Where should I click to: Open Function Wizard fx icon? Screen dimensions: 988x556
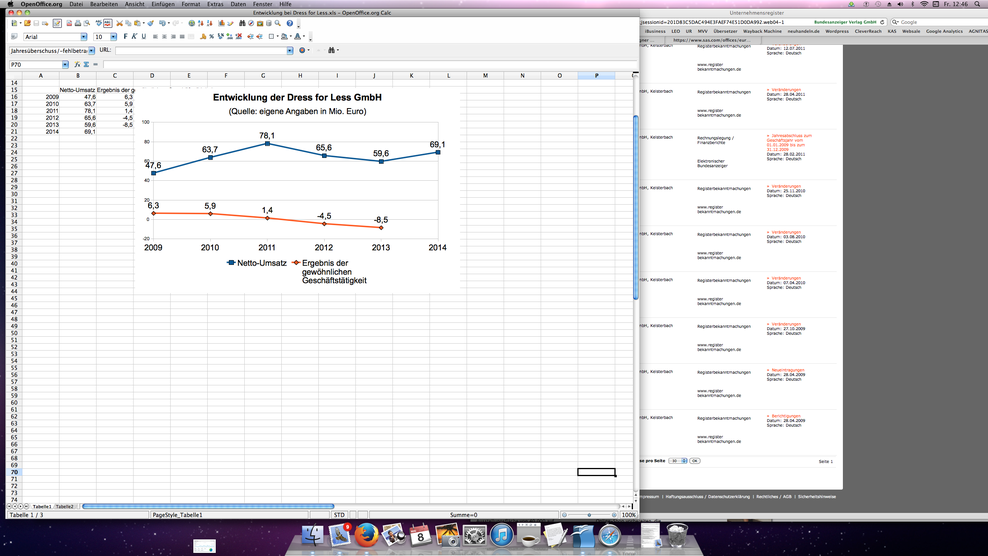tap(77, 65)
